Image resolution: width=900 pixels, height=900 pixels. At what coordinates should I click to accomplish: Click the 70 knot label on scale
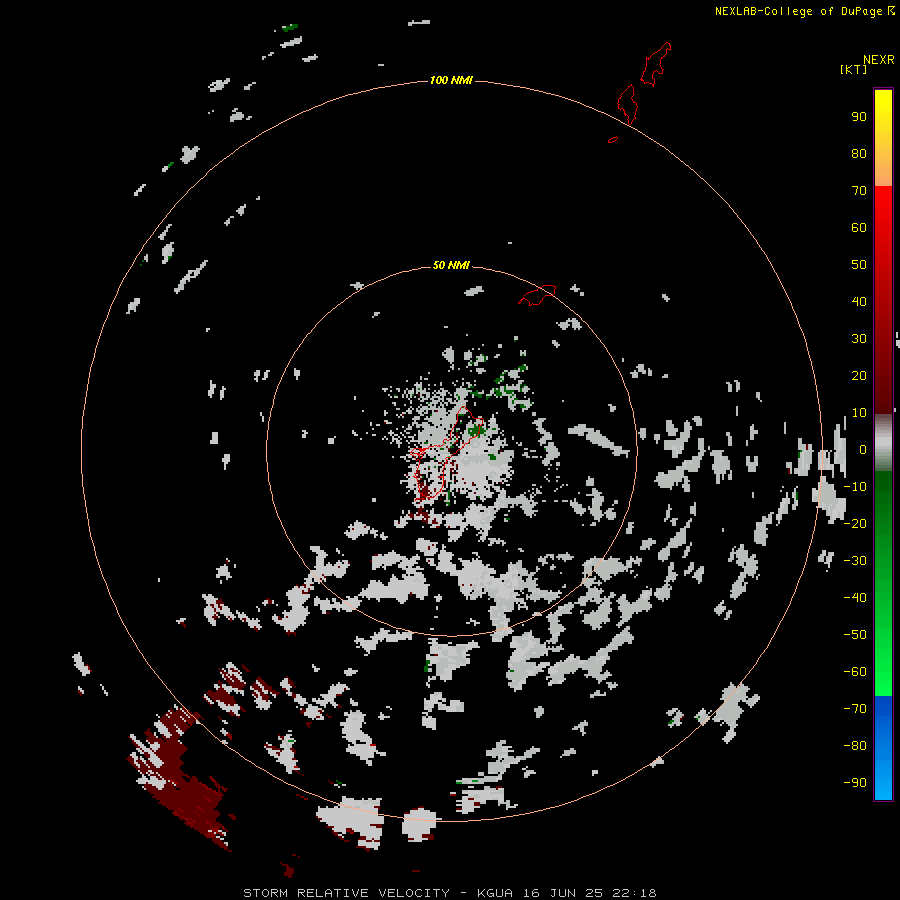(x=859, y=191)
